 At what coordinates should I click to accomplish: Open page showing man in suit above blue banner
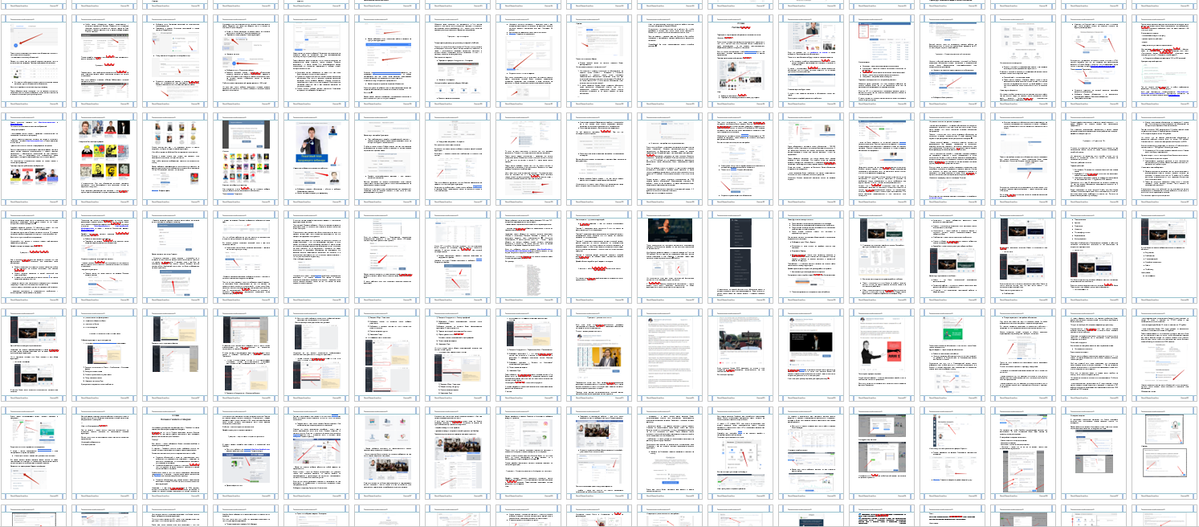(318, 159)
